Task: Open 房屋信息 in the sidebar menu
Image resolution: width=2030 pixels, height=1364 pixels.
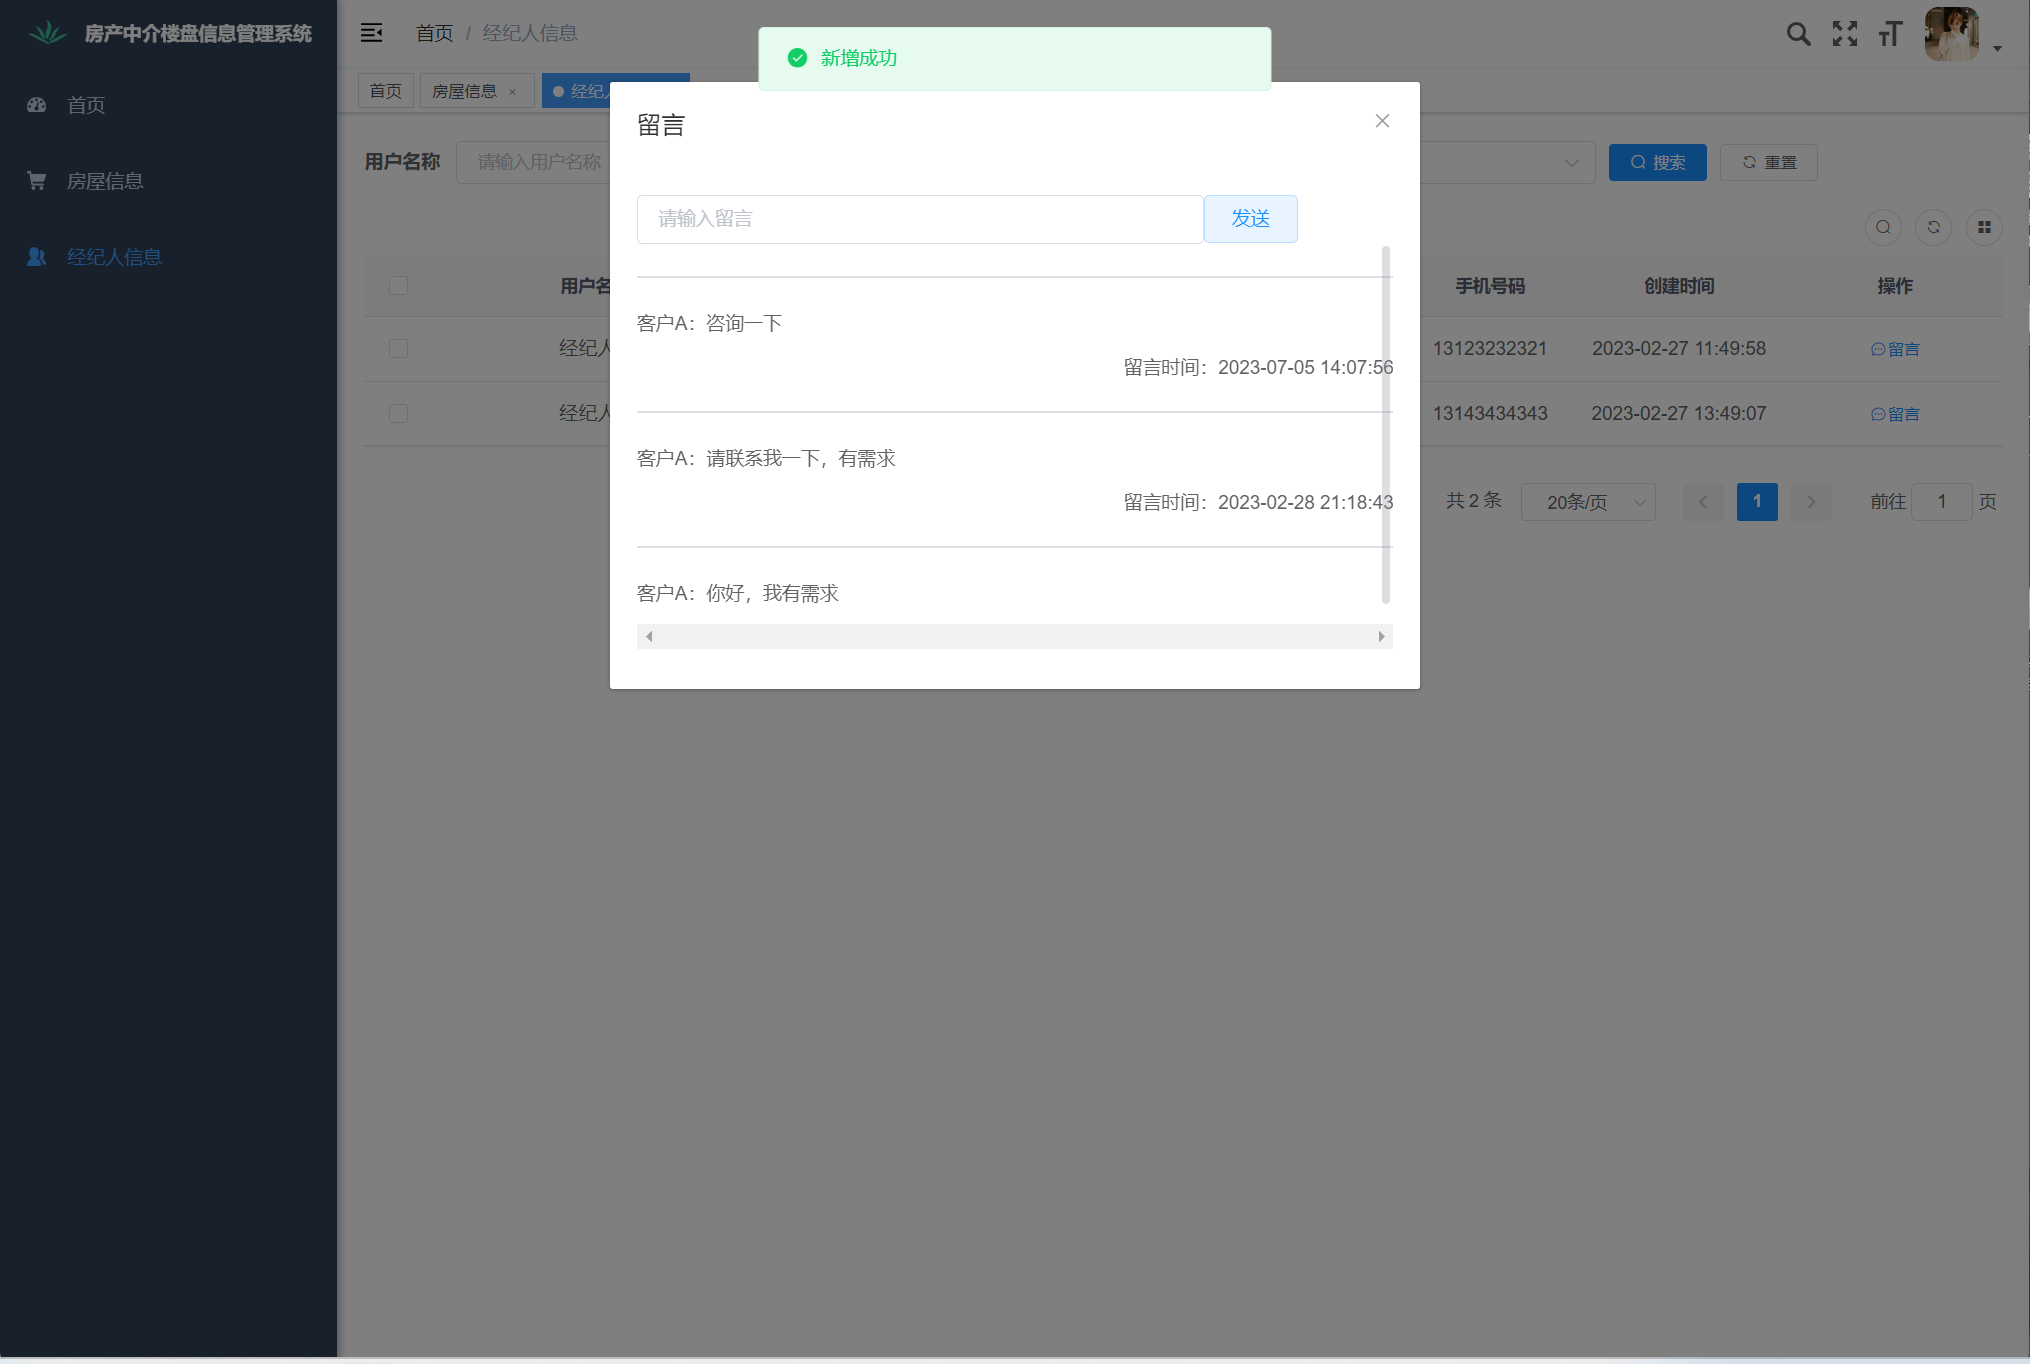Action: [x=105, y=181]
